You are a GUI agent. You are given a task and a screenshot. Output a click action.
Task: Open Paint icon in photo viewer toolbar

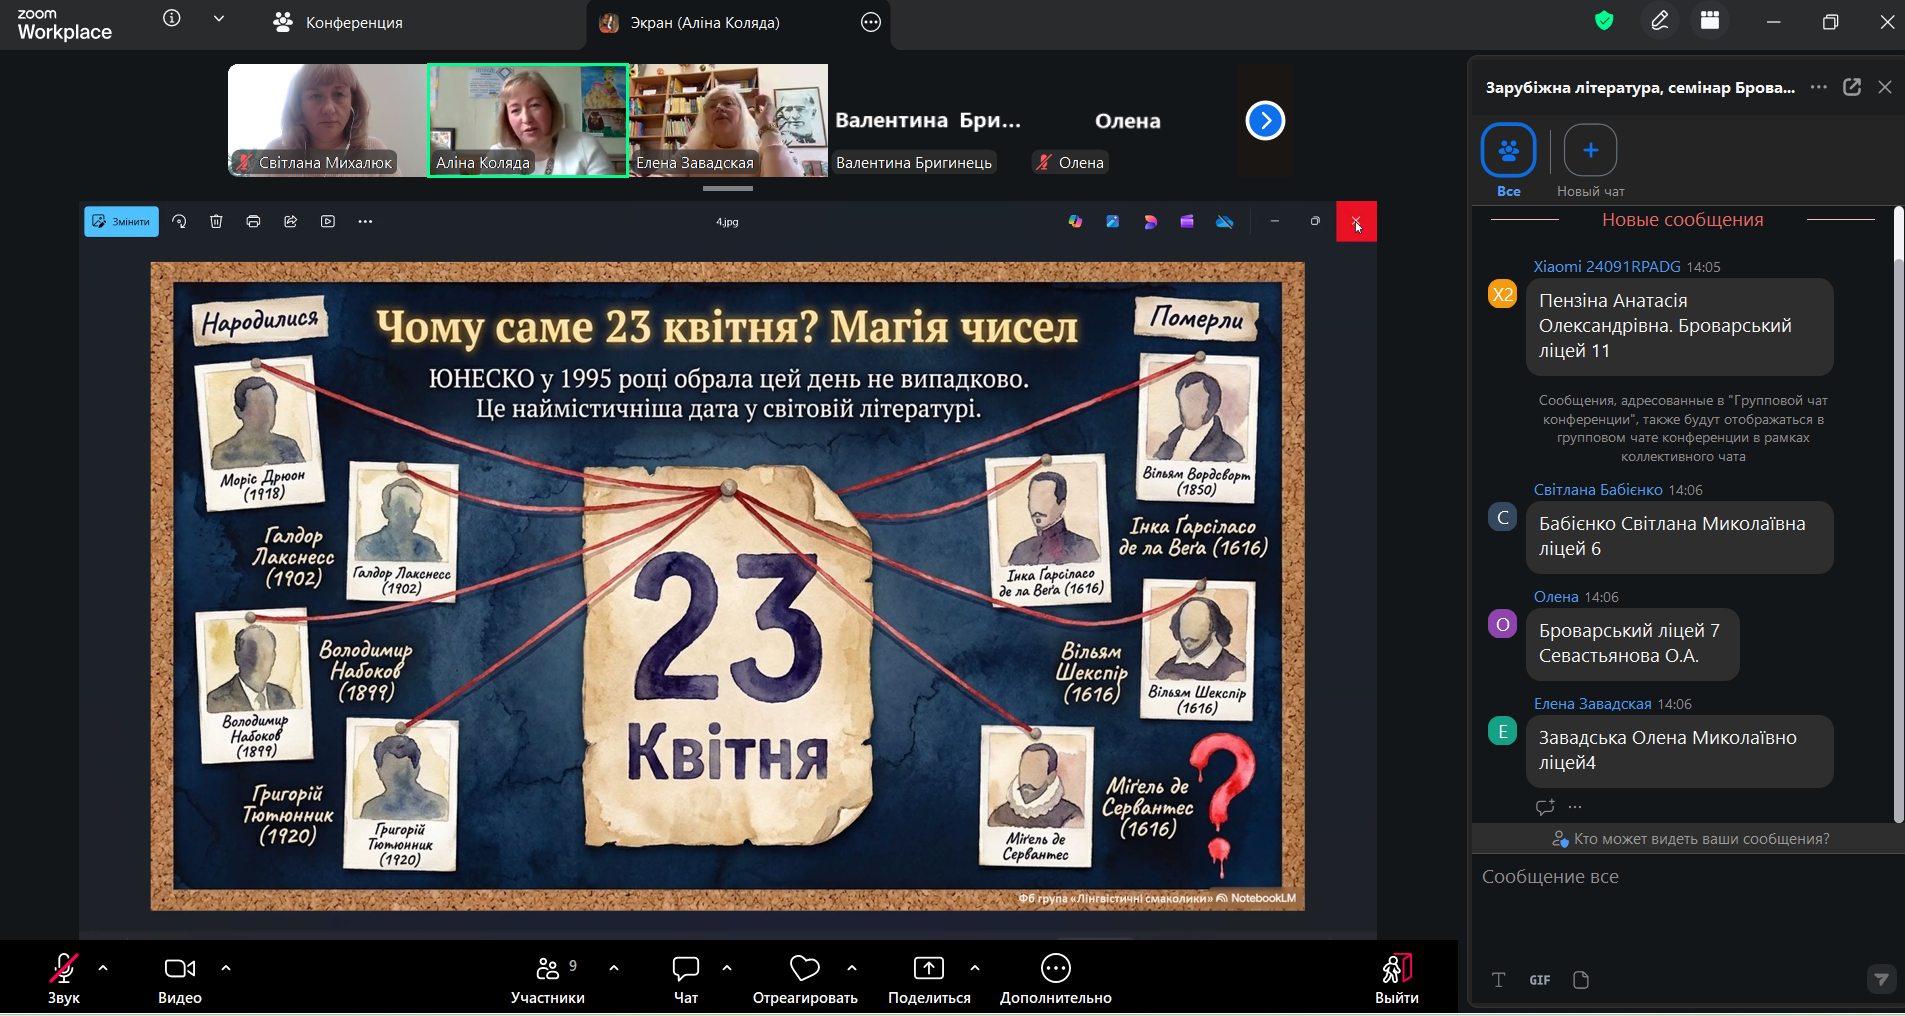pos(1150,222)
